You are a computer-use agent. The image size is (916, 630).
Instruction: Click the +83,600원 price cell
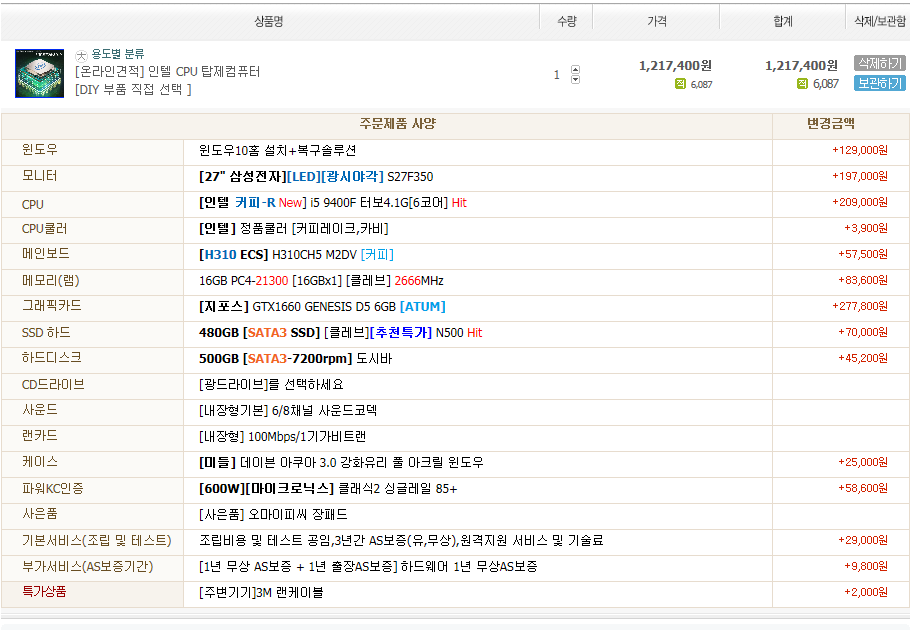point(863,280)
